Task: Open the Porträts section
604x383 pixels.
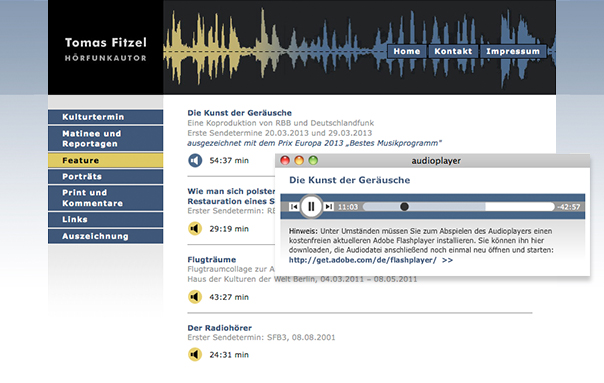Action: click(106, 176)
